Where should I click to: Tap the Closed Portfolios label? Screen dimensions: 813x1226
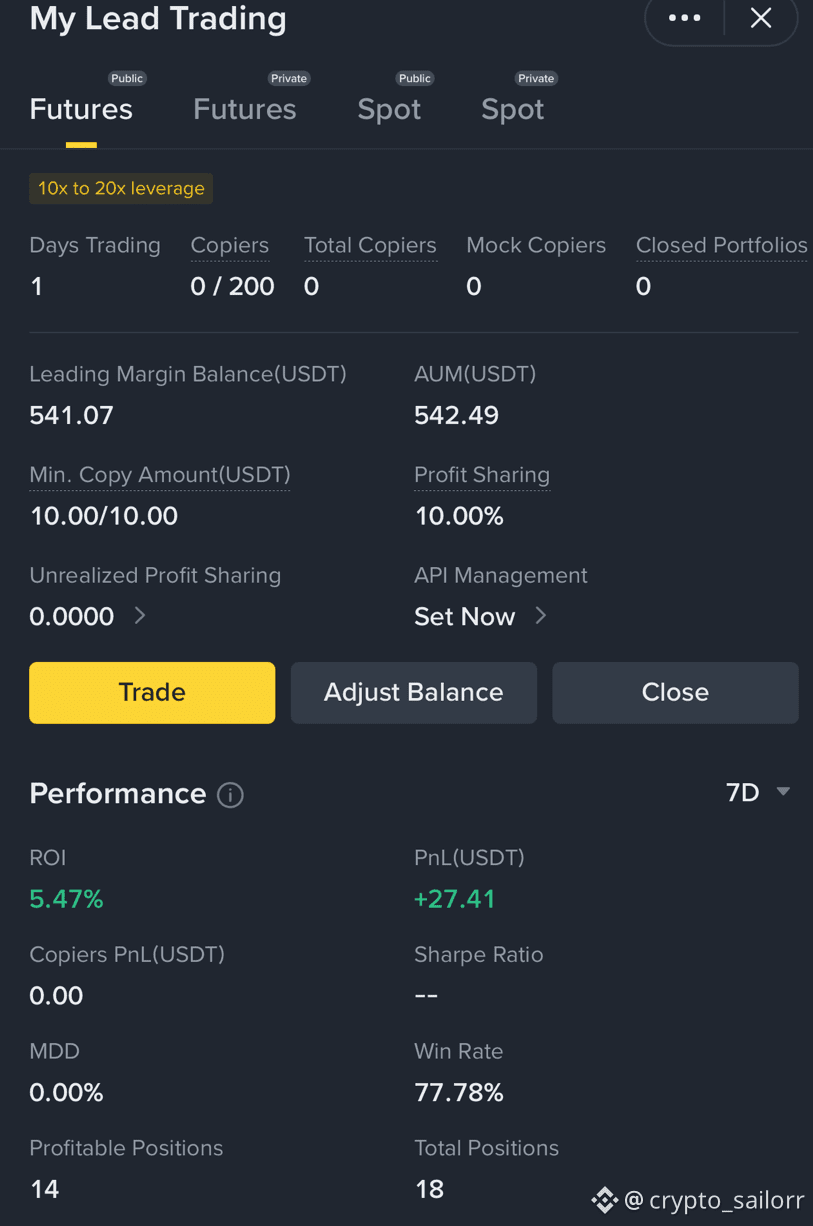[x=721, y=246]
